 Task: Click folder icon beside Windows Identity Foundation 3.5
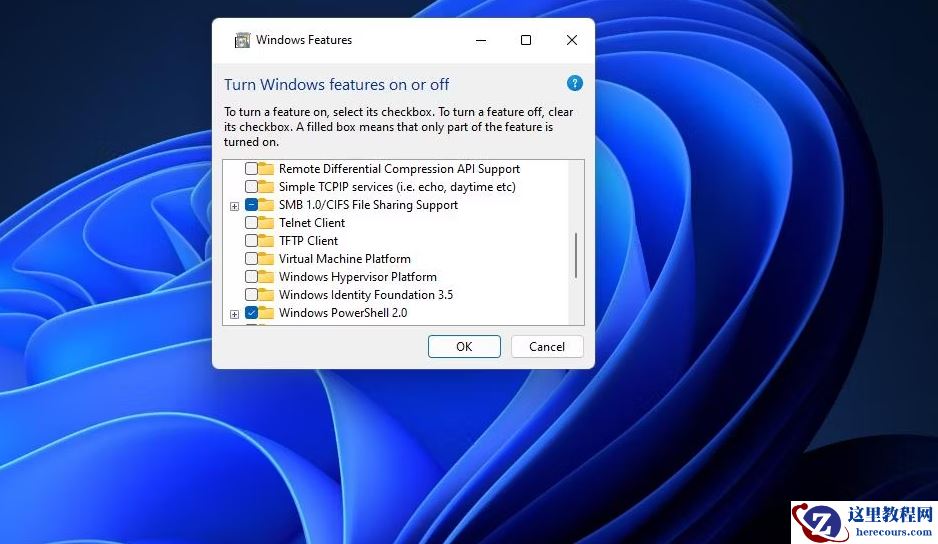click(x=266, y=294)
